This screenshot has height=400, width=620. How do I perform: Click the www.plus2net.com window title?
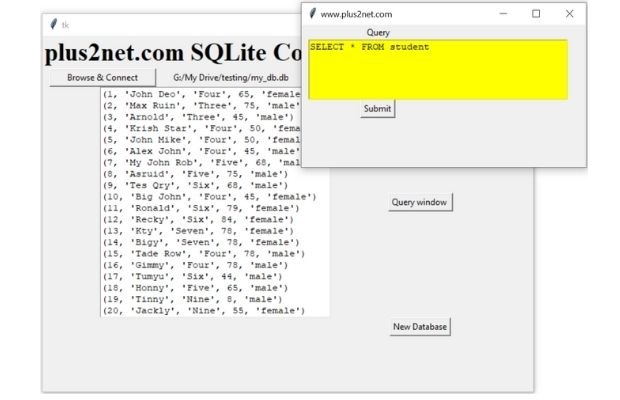pos(356,14)
